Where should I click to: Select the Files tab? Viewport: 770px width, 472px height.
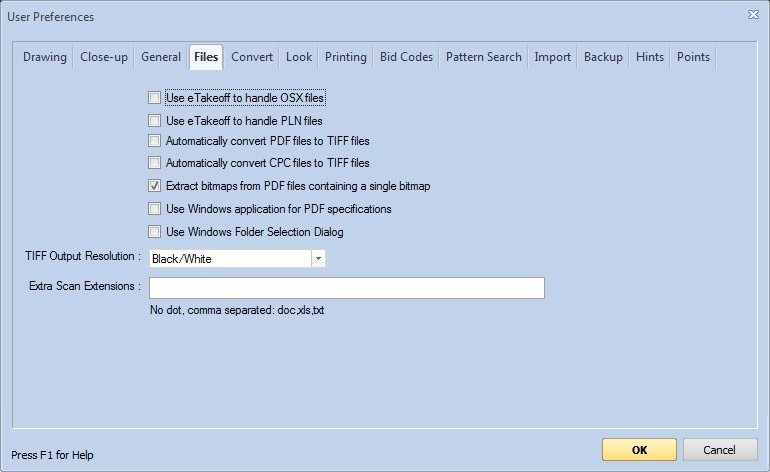click(206, 57)
